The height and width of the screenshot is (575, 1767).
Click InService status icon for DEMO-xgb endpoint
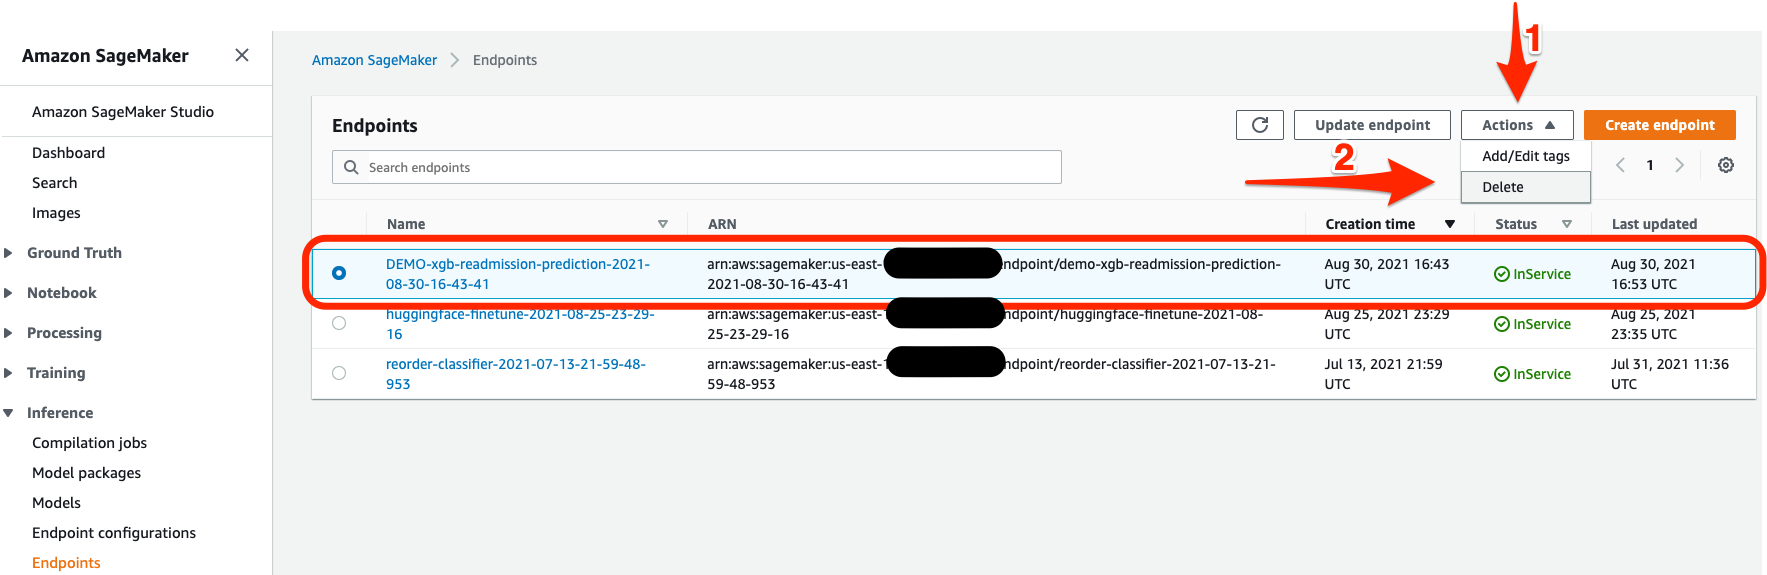1501,274
